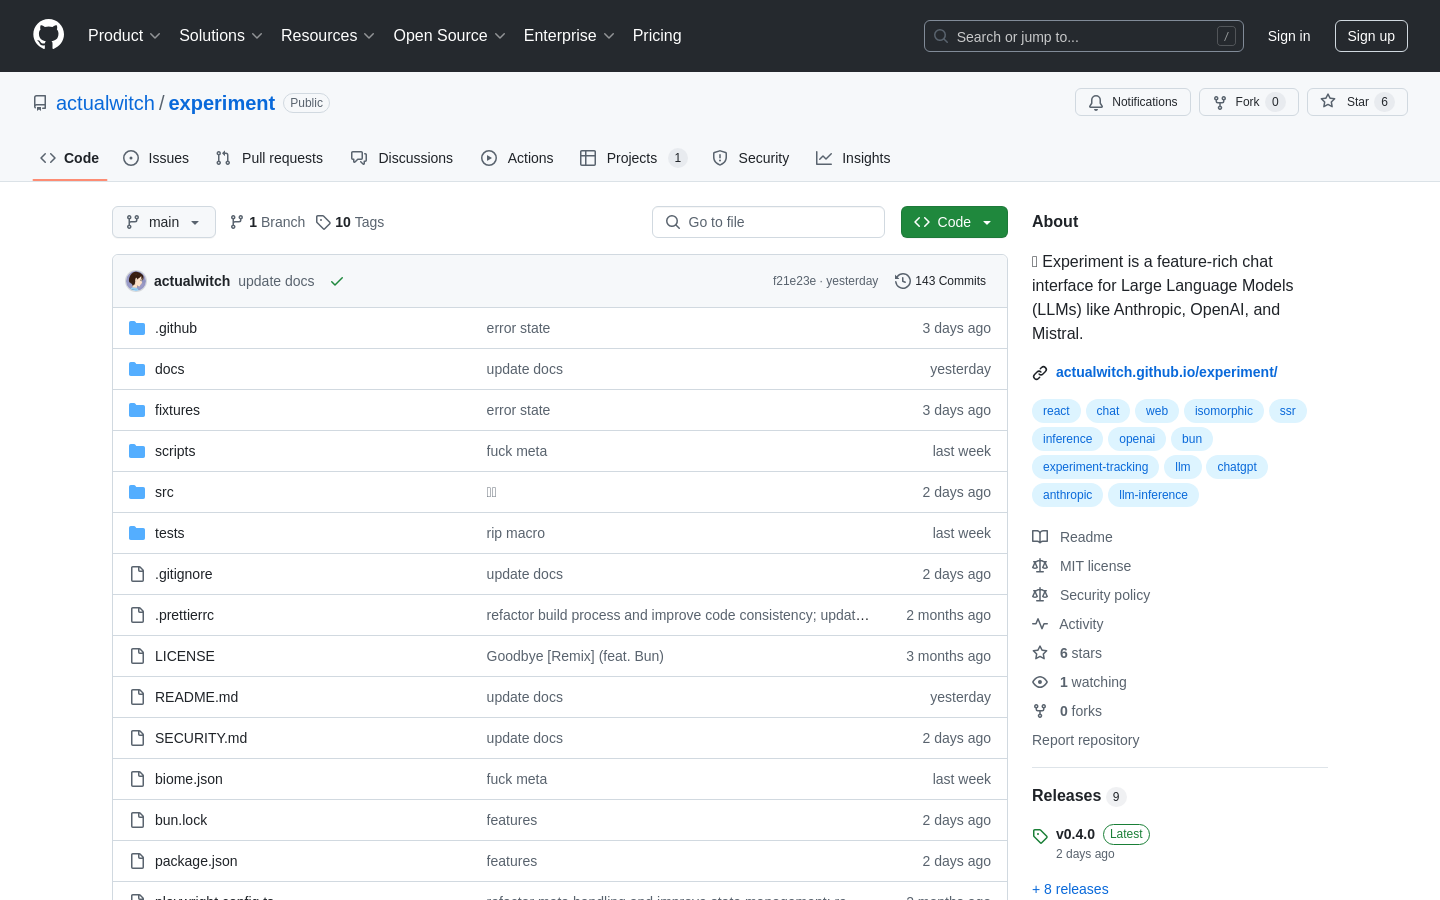Open the Enterprise dropdown menu
Viewport: 1440px width, 900px height.
(569, 36)
